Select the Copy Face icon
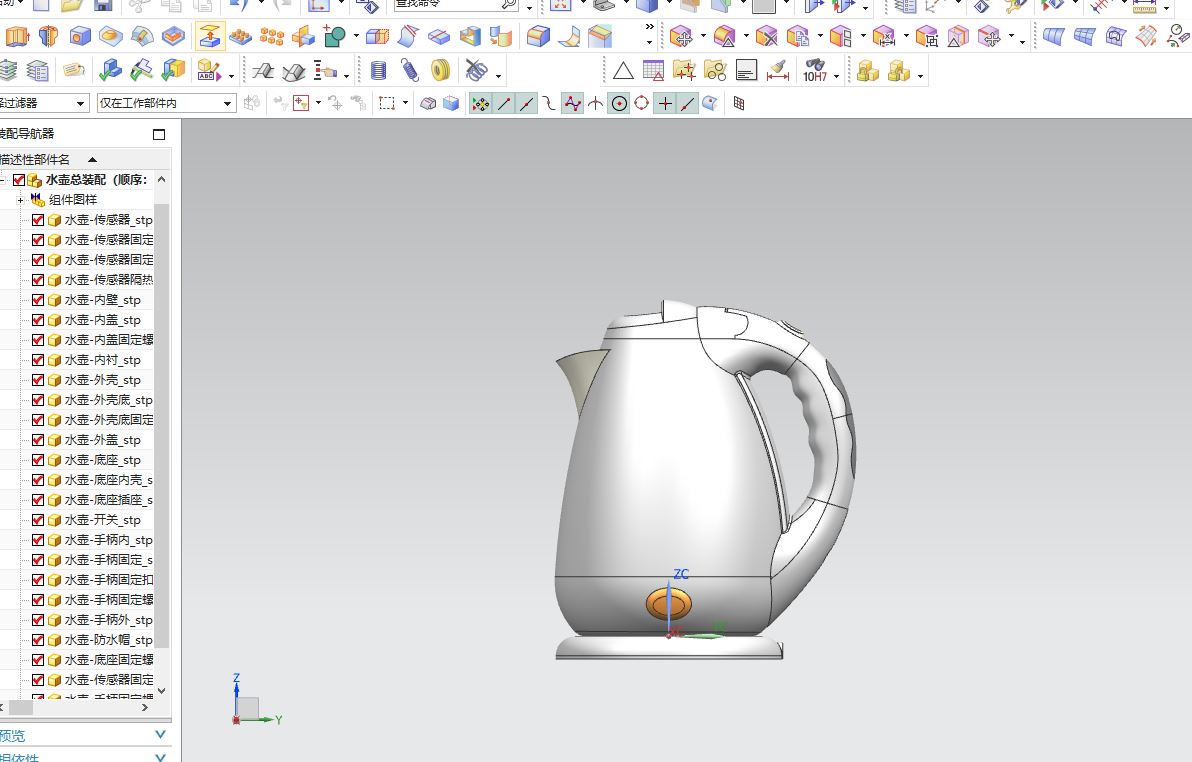Viewport: 1192px width, 762px height. pos(797,36)
